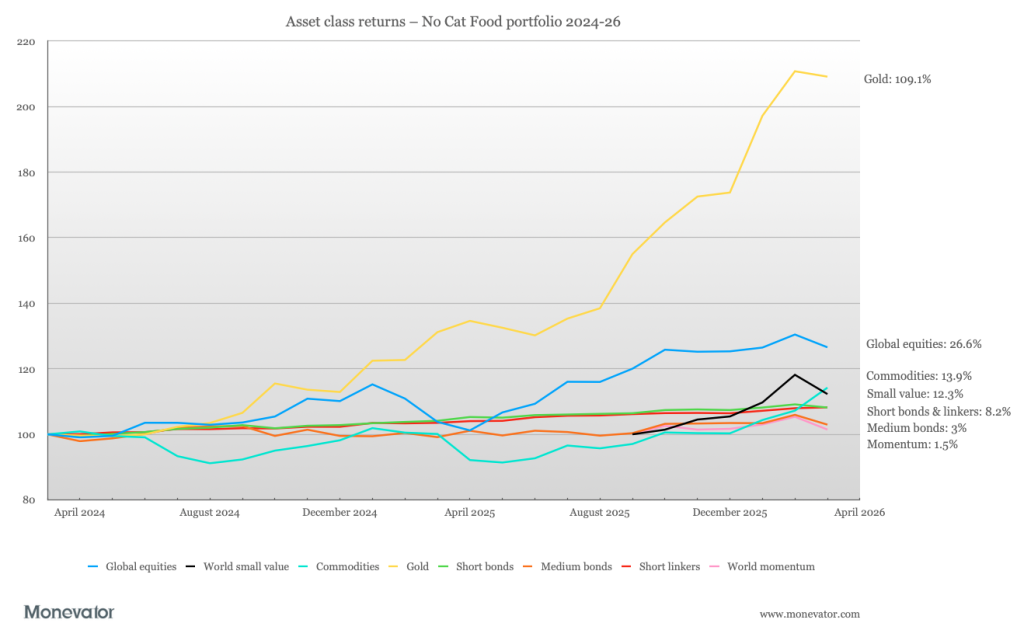
Task: Select the 'Short bonds & linkers: 8.2%' label
Action: point(938,411)
